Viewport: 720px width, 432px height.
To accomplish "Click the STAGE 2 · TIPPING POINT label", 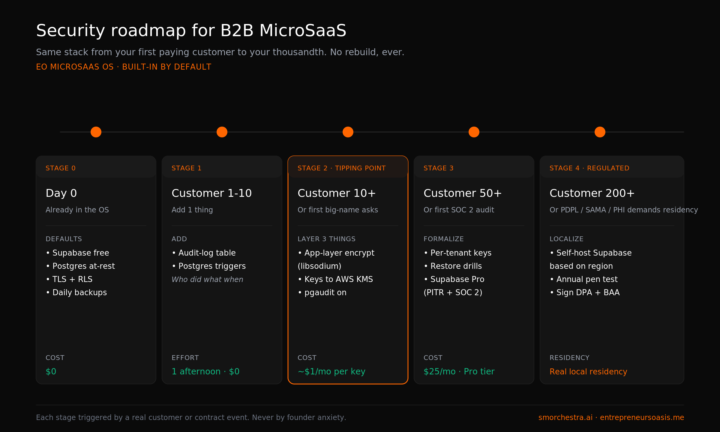I will tap(342, 168).
